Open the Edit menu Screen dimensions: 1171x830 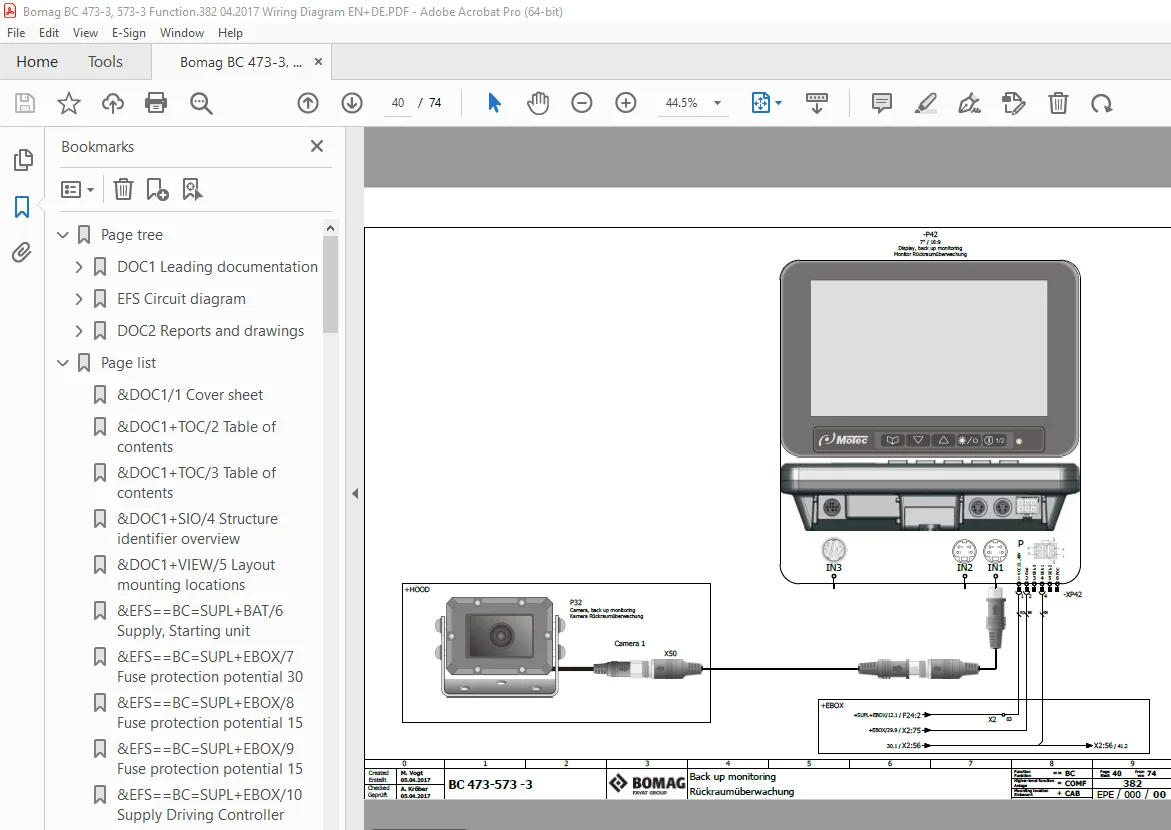(x=49, y=33)
